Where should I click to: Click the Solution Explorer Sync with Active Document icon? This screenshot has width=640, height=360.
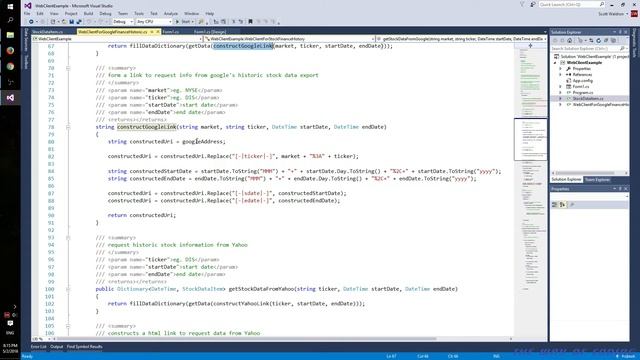pos(591,40)
